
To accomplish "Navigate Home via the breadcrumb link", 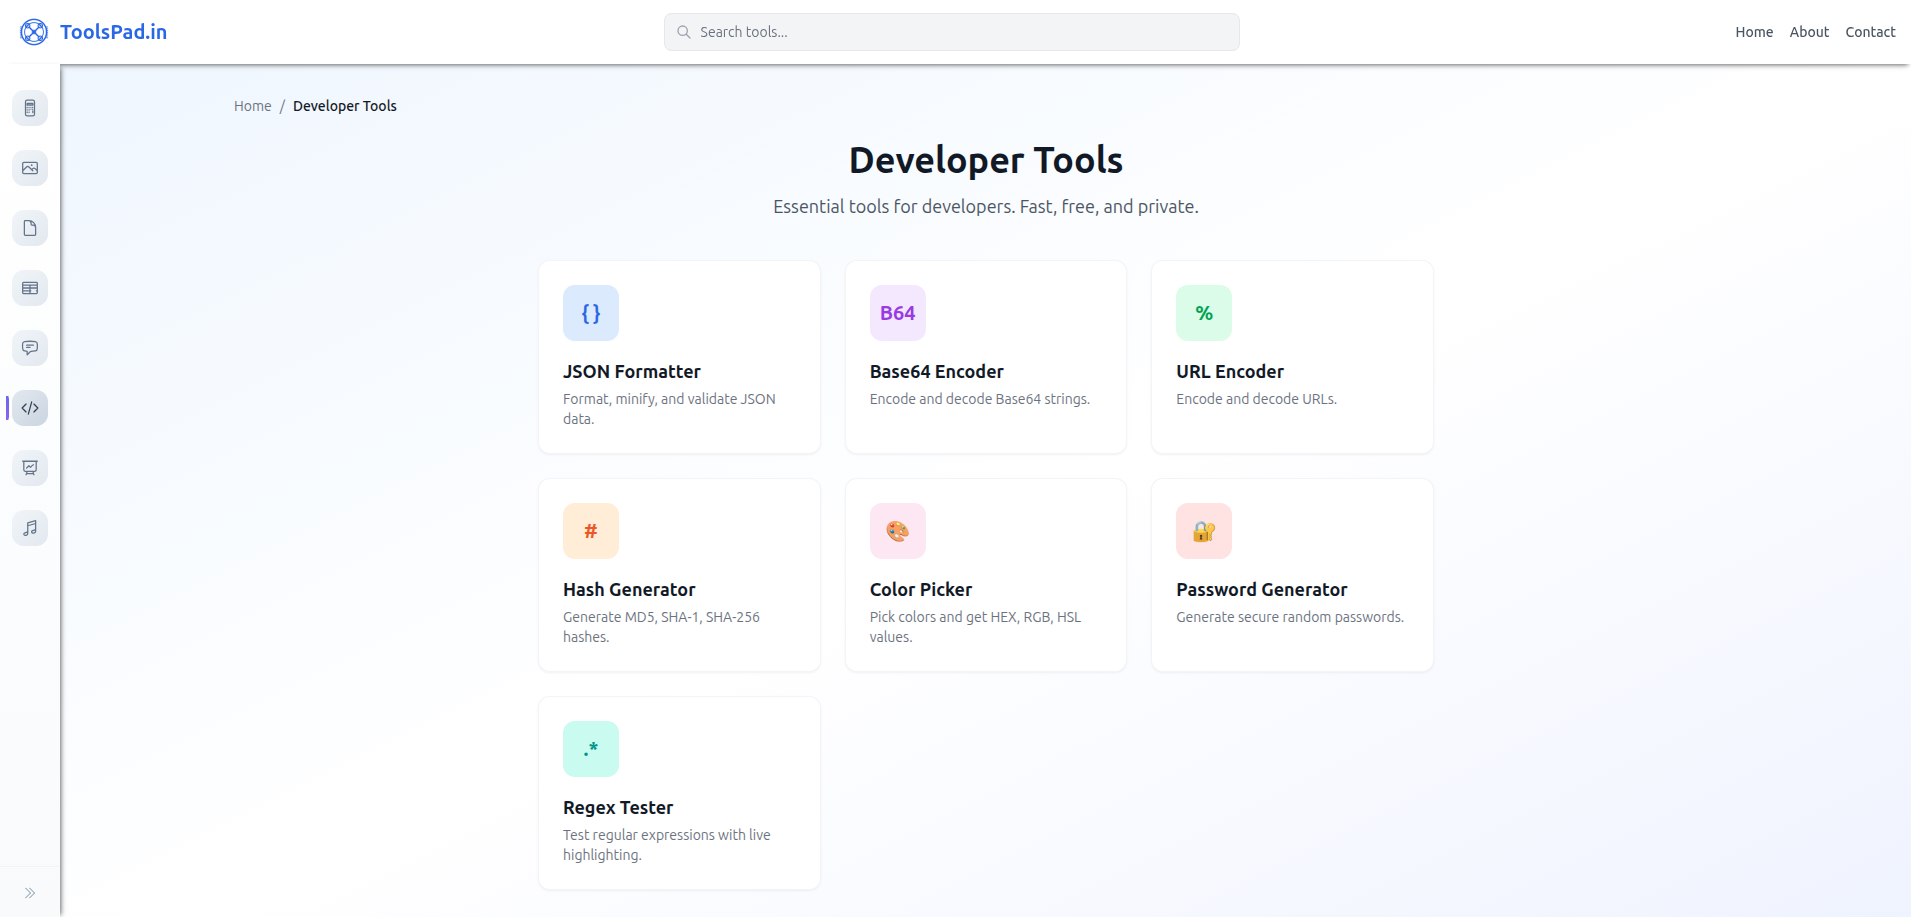I will [x=252, y=105].
